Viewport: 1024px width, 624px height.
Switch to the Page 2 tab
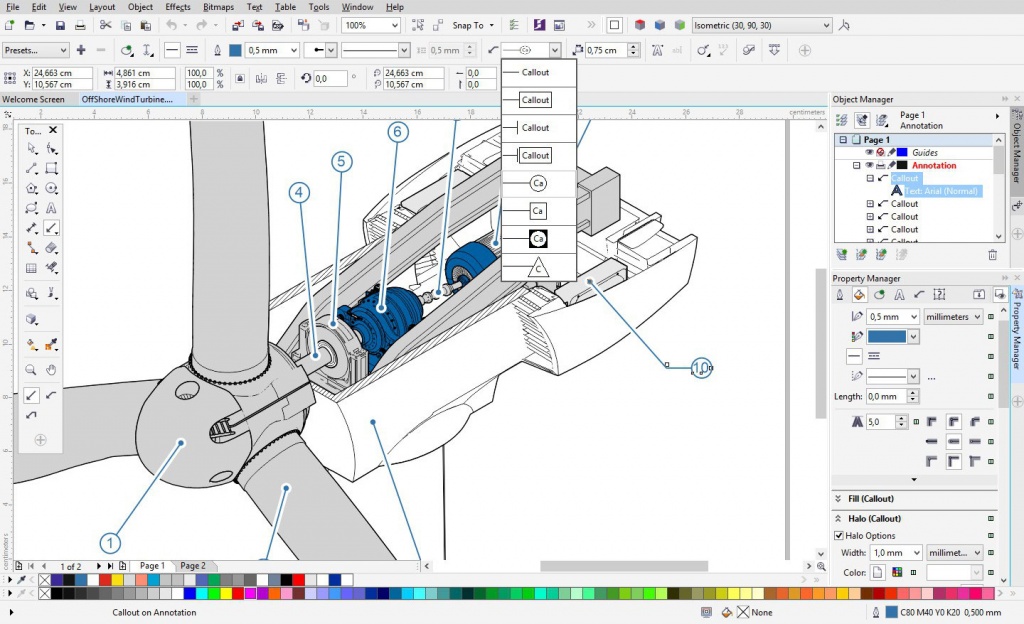click(x=193, y=566)
